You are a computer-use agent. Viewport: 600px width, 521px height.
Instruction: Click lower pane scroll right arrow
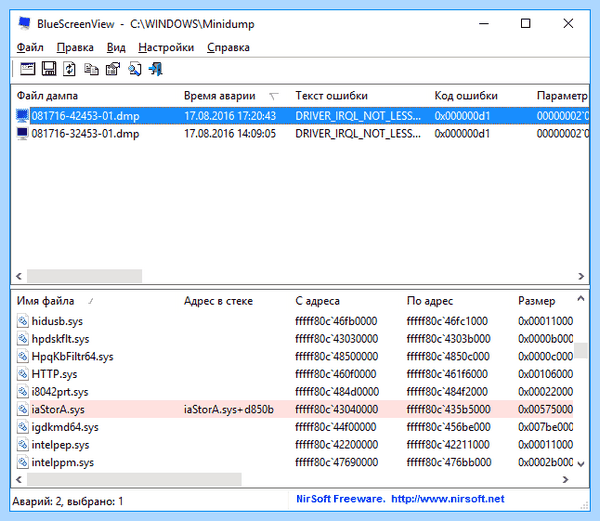(x=565, y=479)
